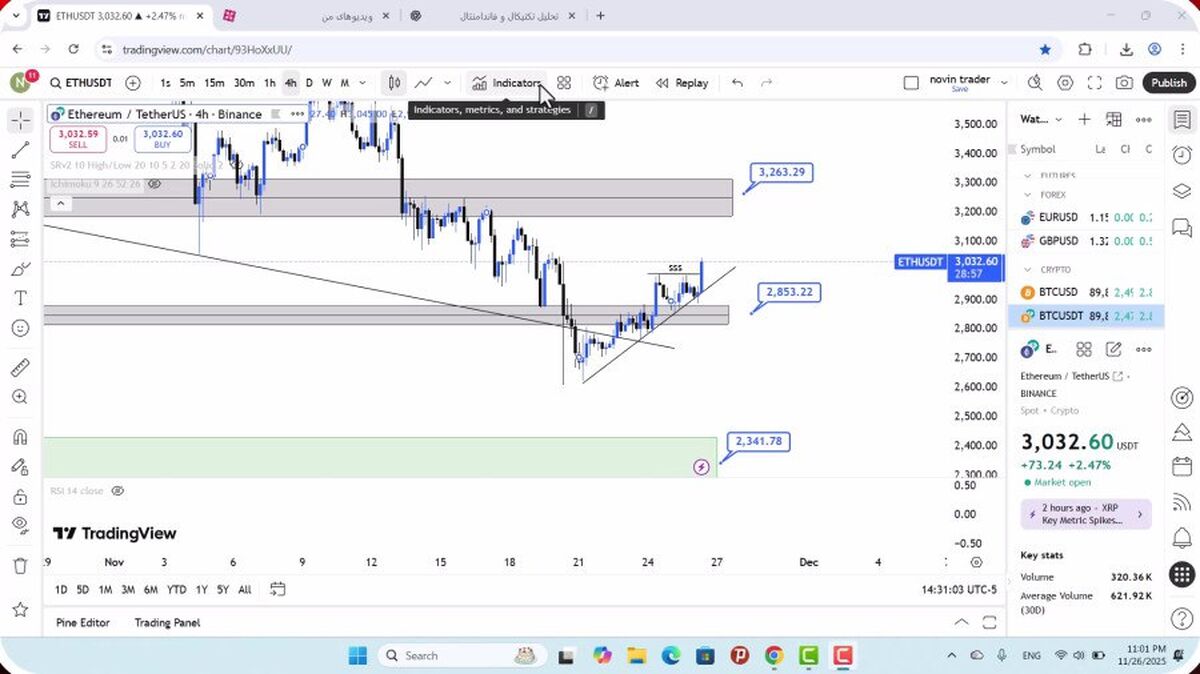Add a symbol to the watchlist
The image size is (1200, 674).
[1084, 119]
